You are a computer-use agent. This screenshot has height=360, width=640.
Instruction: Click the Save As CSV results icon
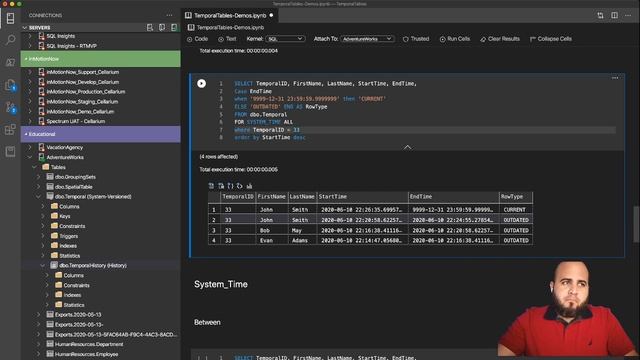(x=211, y=186)
